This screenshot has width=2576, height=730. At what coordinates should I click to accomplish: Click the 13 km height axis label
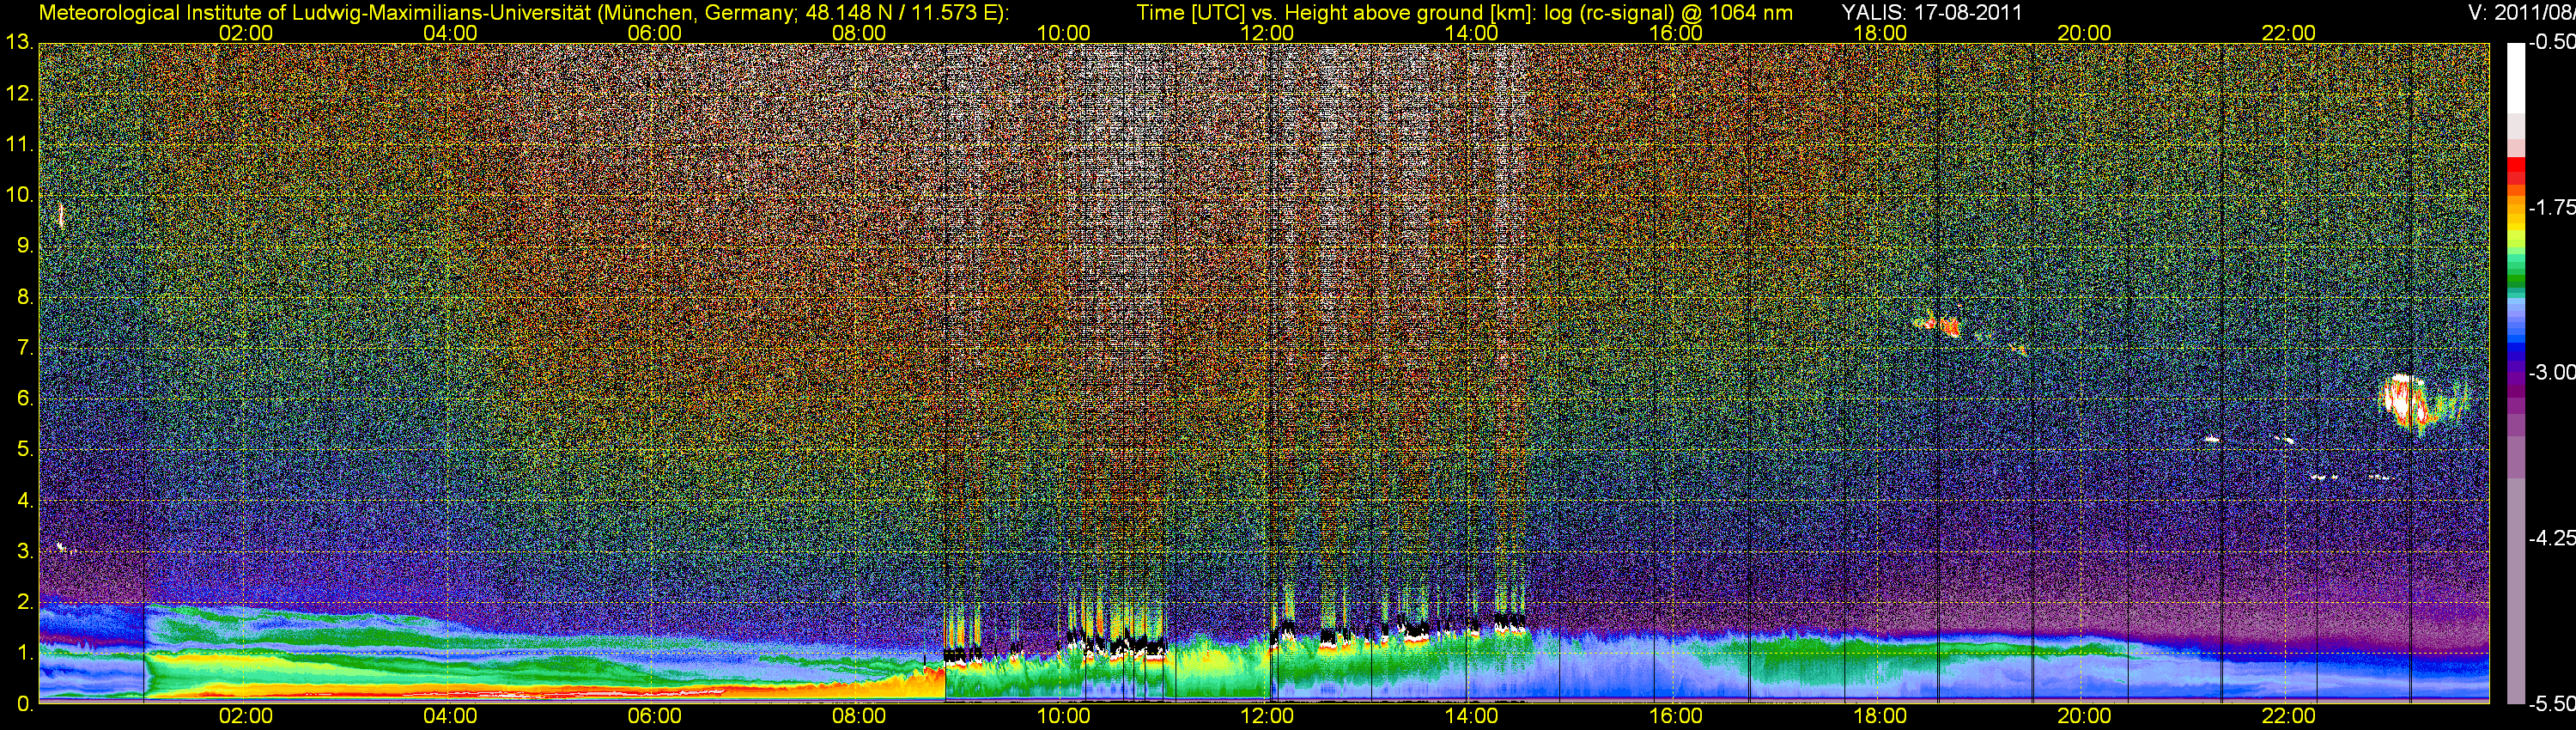(x=19, y=43)
